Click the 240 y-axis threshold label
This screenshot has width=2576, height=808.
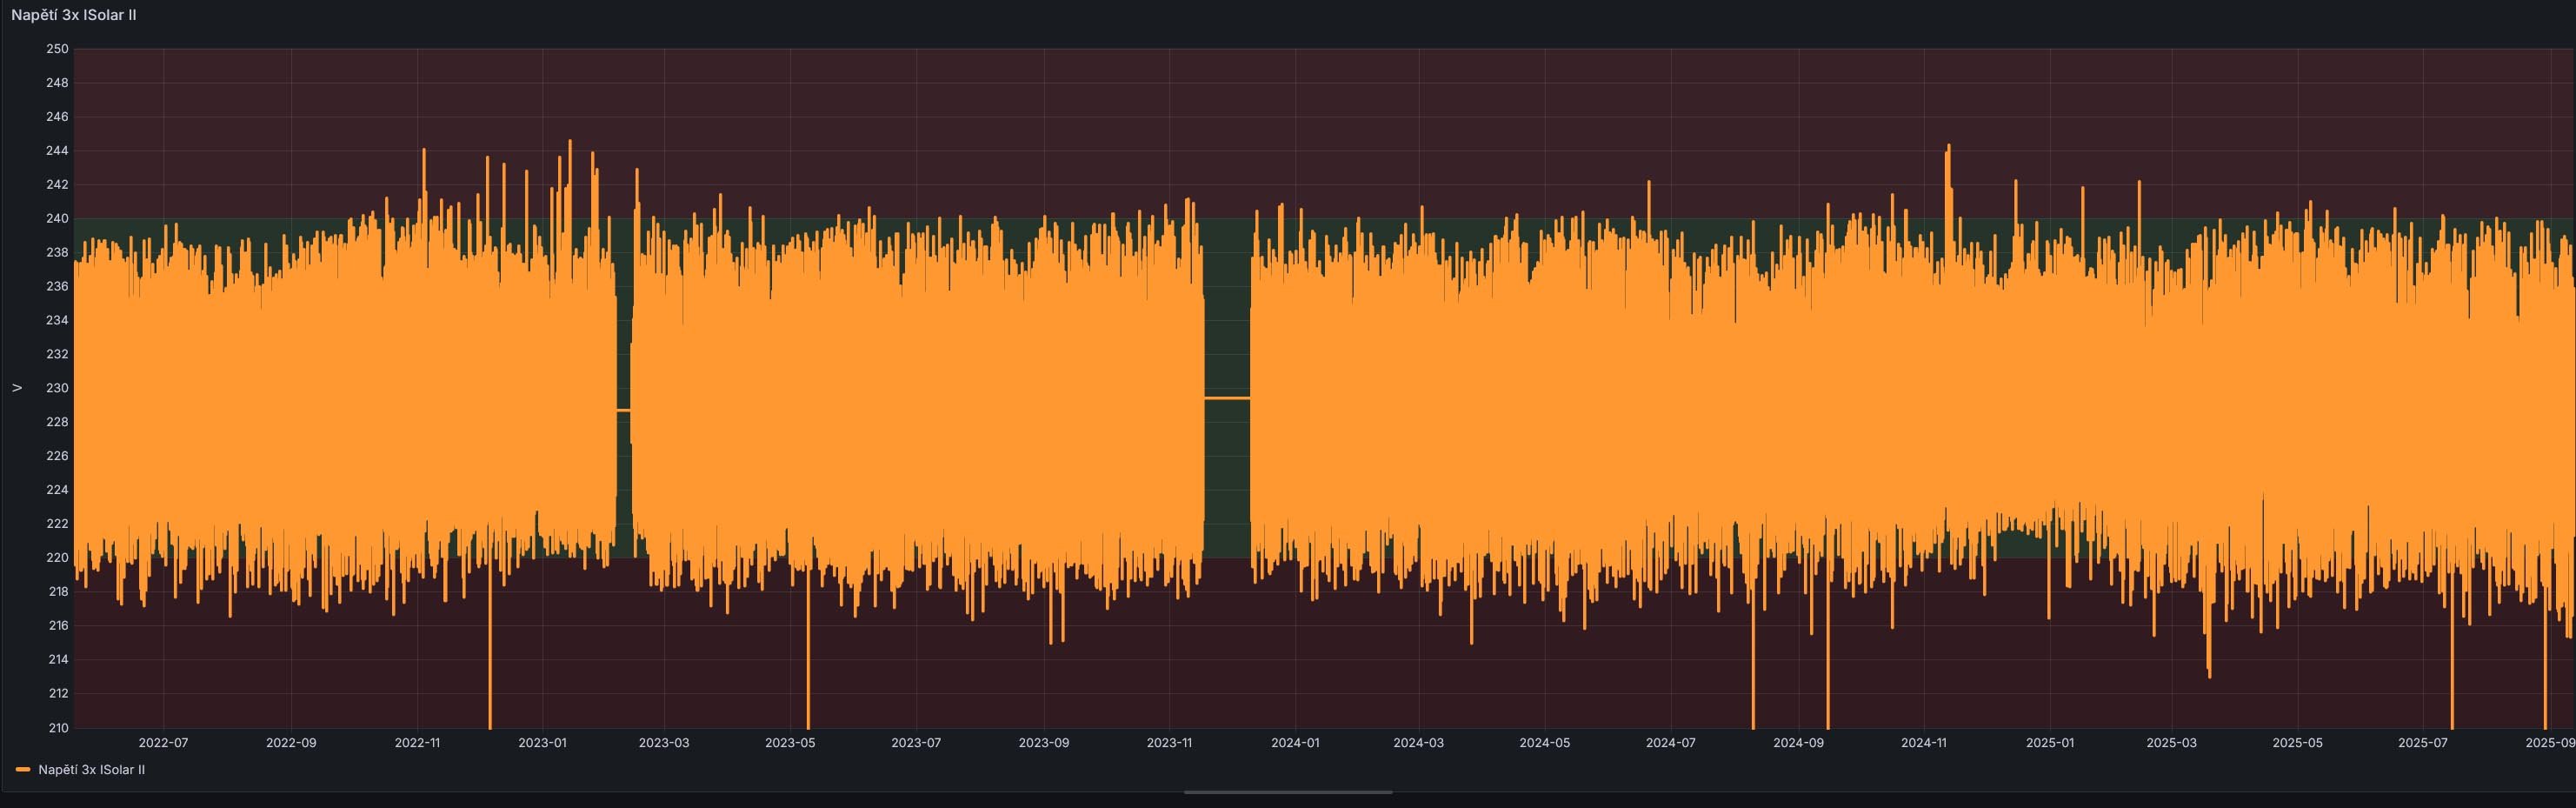point(57,218)
